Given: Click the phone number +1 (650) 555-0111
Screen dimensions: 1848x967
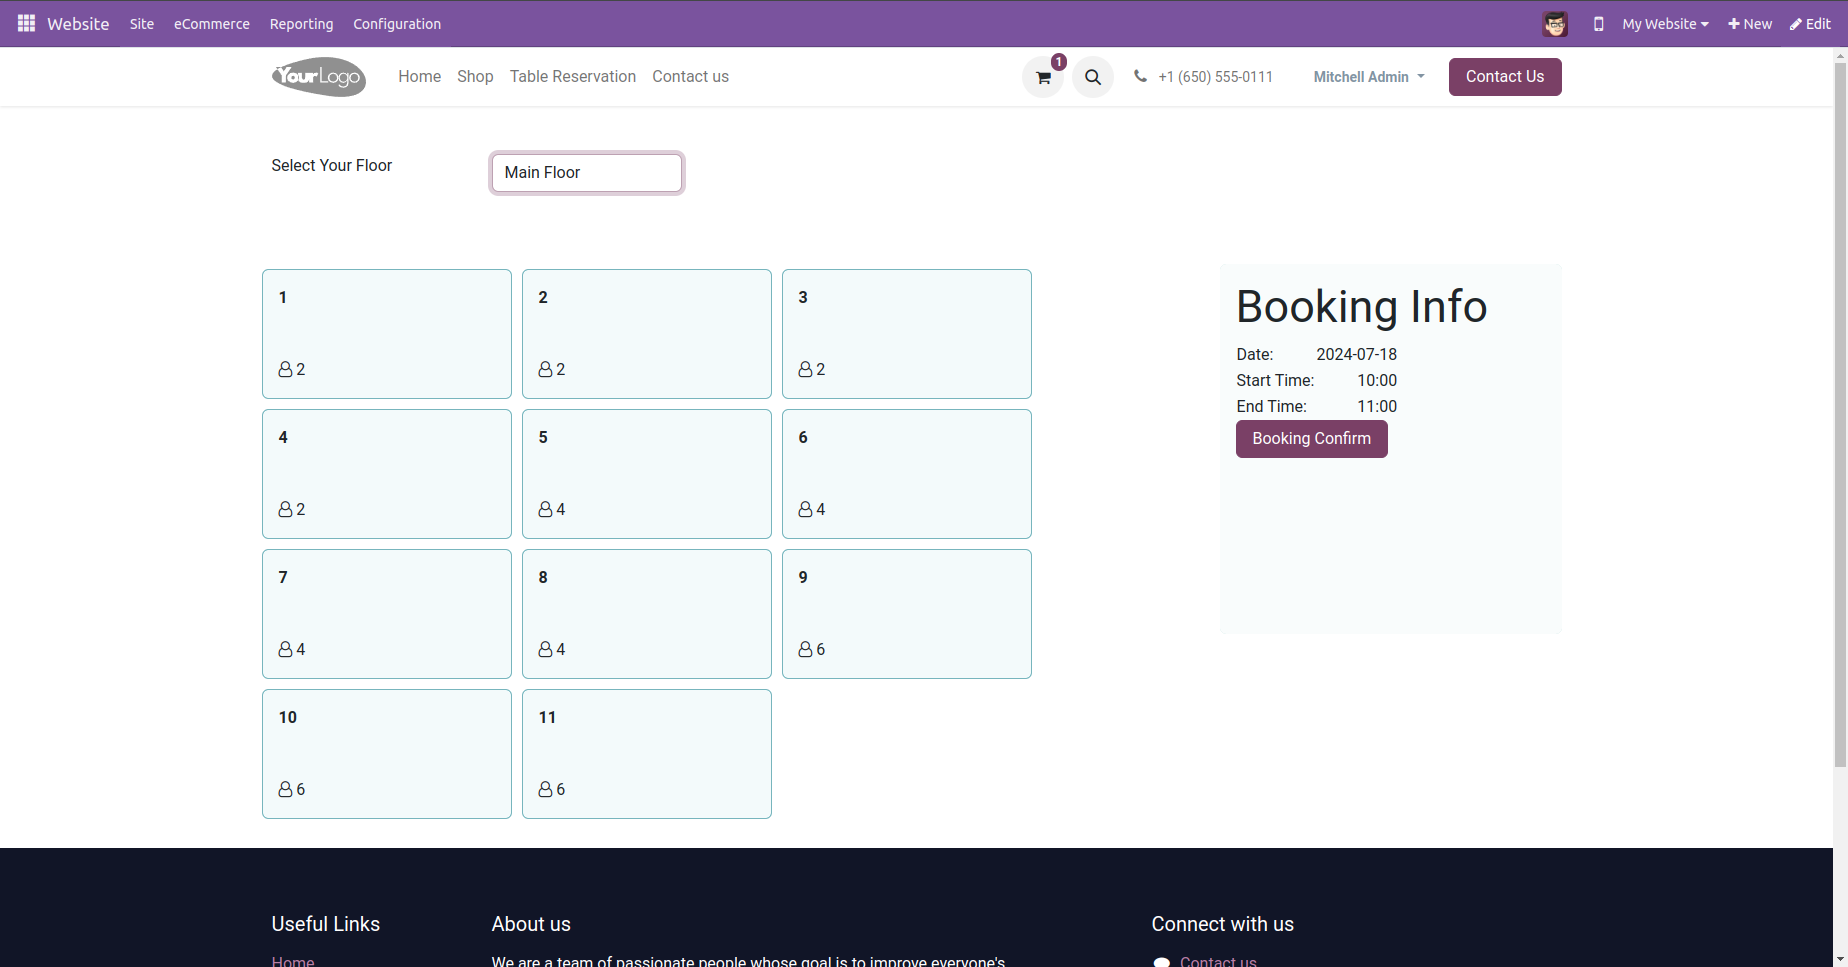Looking at the screenshot, I should click(1215, 77).
